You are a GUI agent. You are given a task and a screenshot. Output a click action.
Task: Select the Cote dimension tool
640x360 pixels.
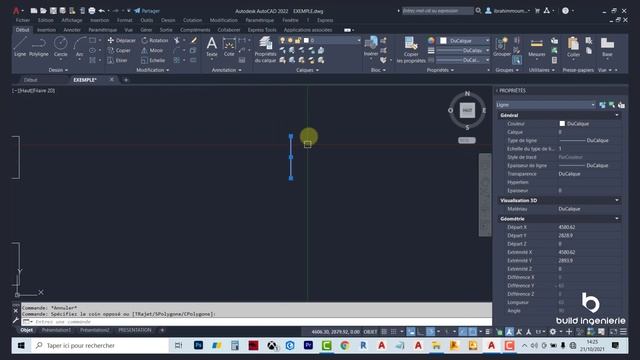click(229, 47)
